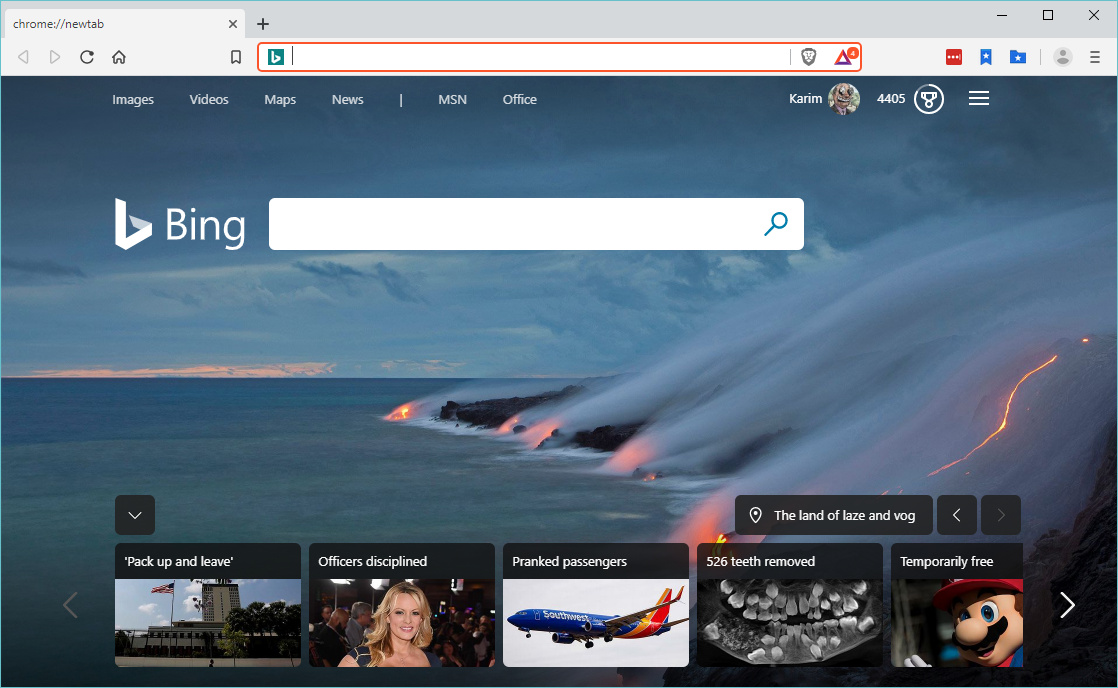Show next background image
This screenshot has width=1118, height=688.
point(1001,515)
